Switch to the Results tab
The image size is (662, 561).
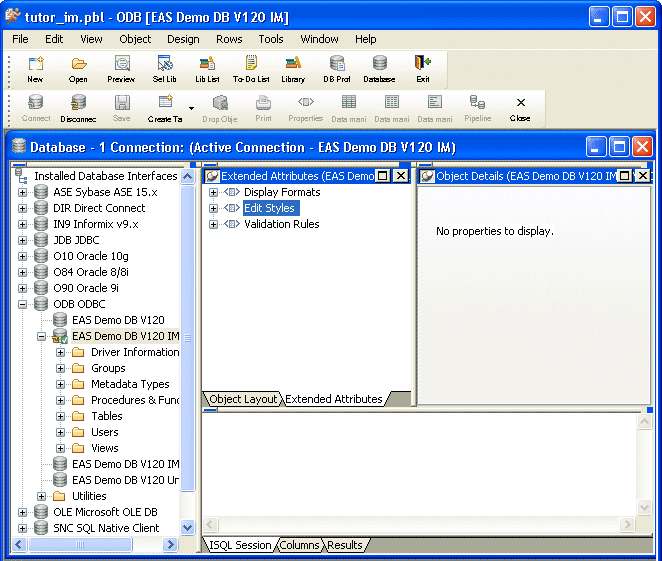coord(345,545)
